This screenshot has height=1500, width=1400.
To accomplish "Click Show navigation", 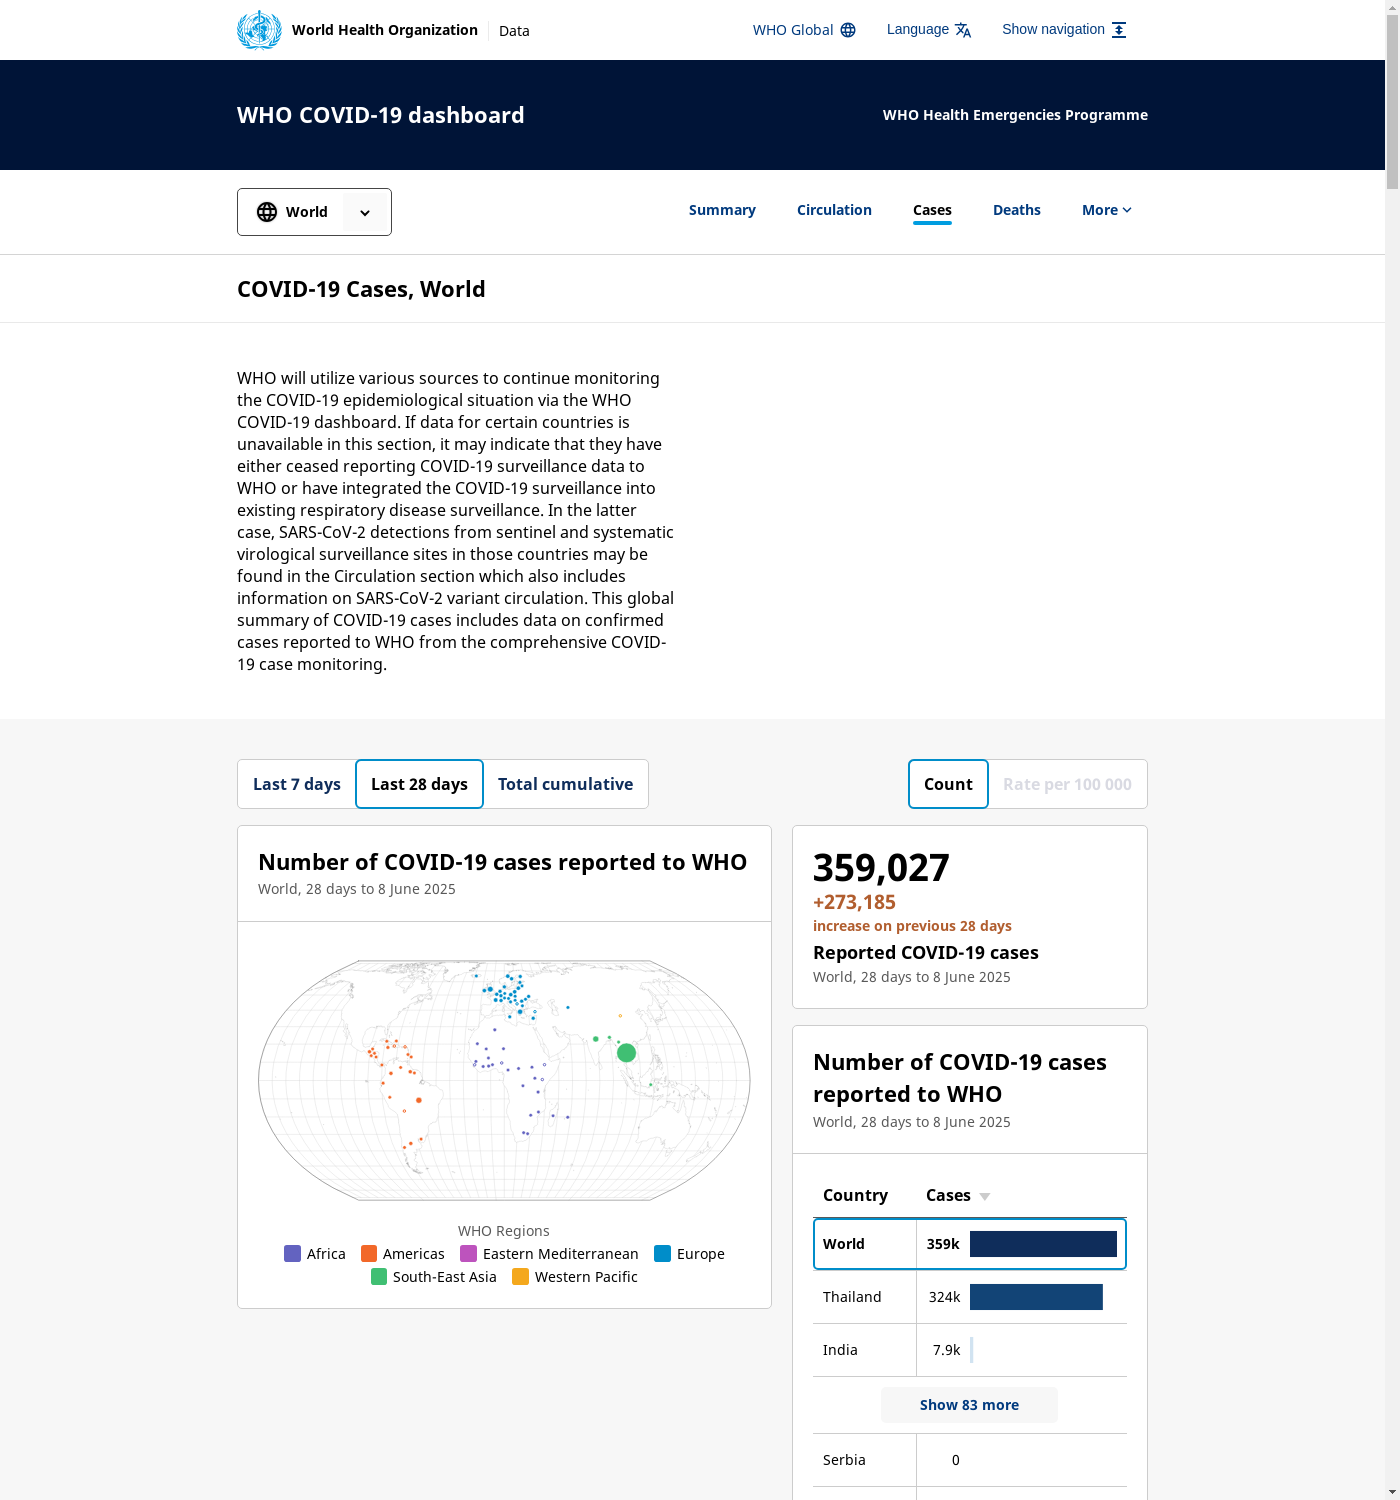I will click(x=1064, y=30).
